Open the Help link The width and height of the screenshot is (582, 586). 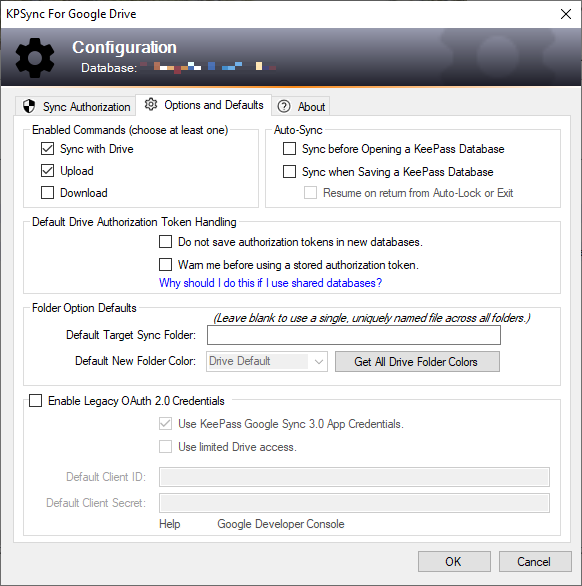click(170, 524)
